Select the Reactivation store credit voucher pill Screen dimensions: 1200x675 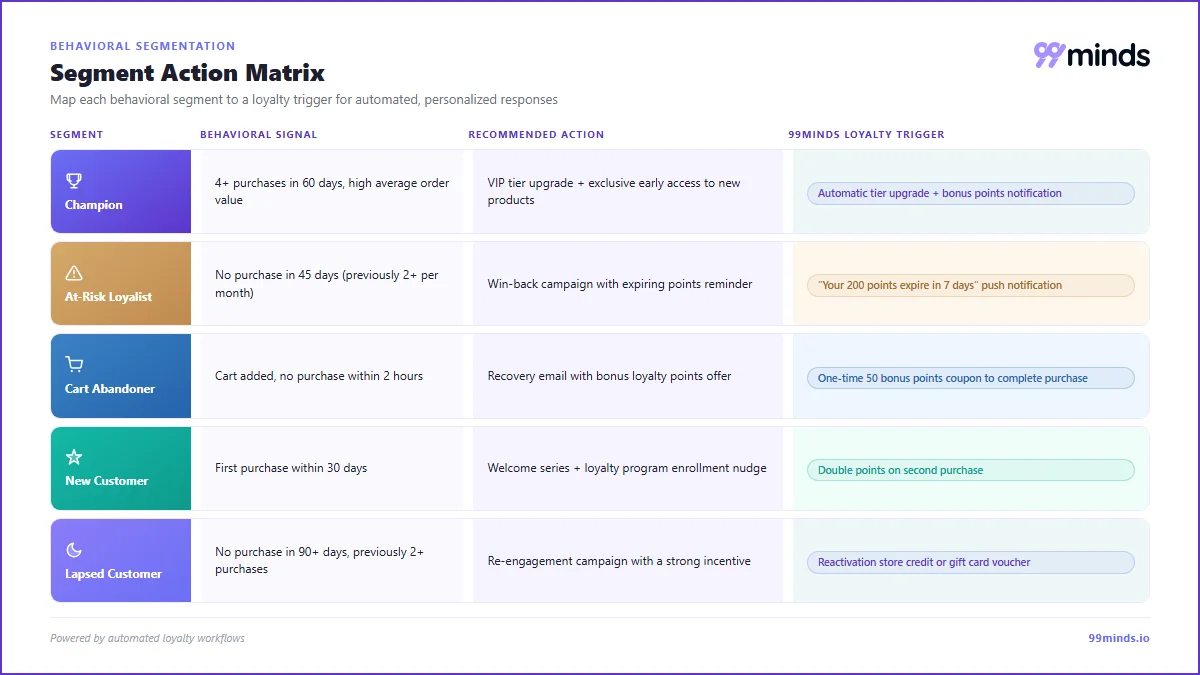point(971,562)
